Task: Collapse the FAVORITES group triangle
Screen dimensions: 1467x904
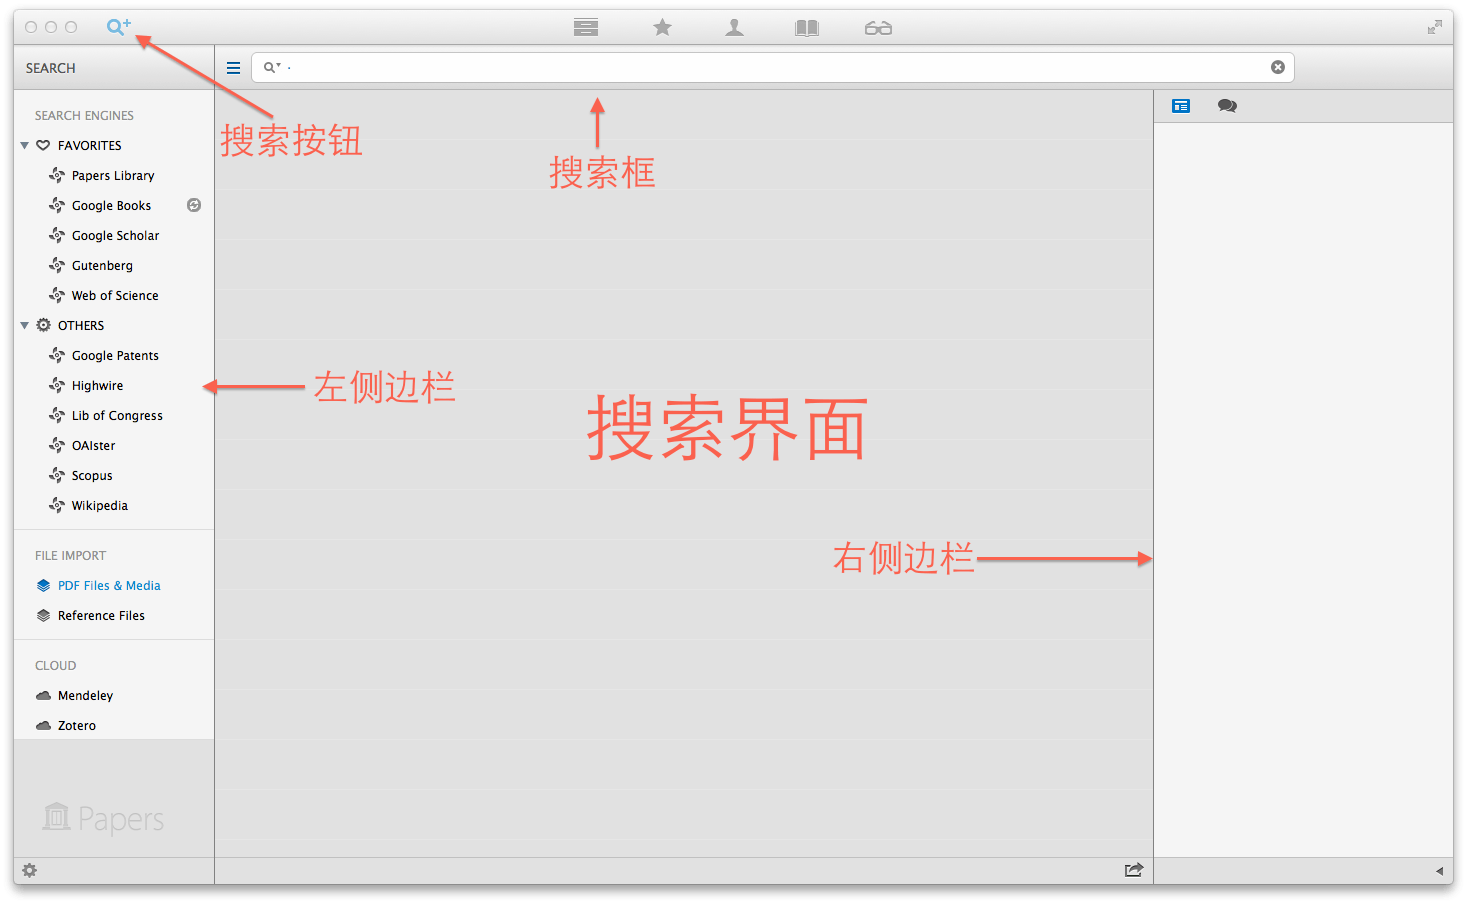Action: 25,146
